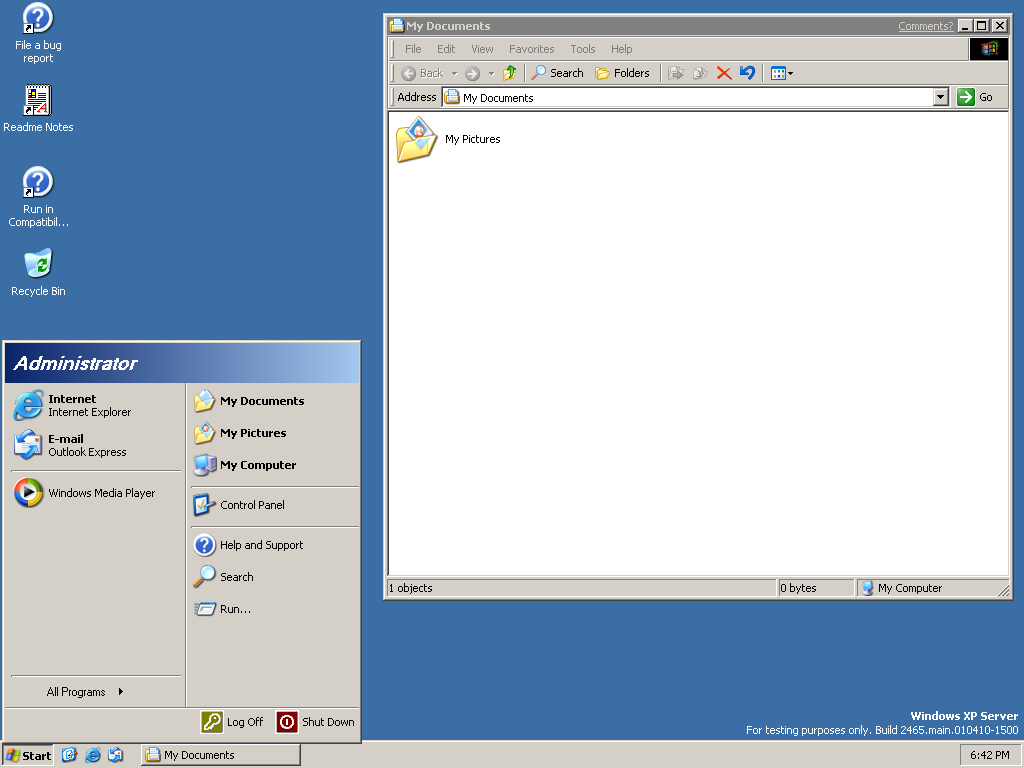The width and height of the screenshot is (1024, 768).
Task: Open Internet Explorer from the Start menu
Action: (70, 405)
